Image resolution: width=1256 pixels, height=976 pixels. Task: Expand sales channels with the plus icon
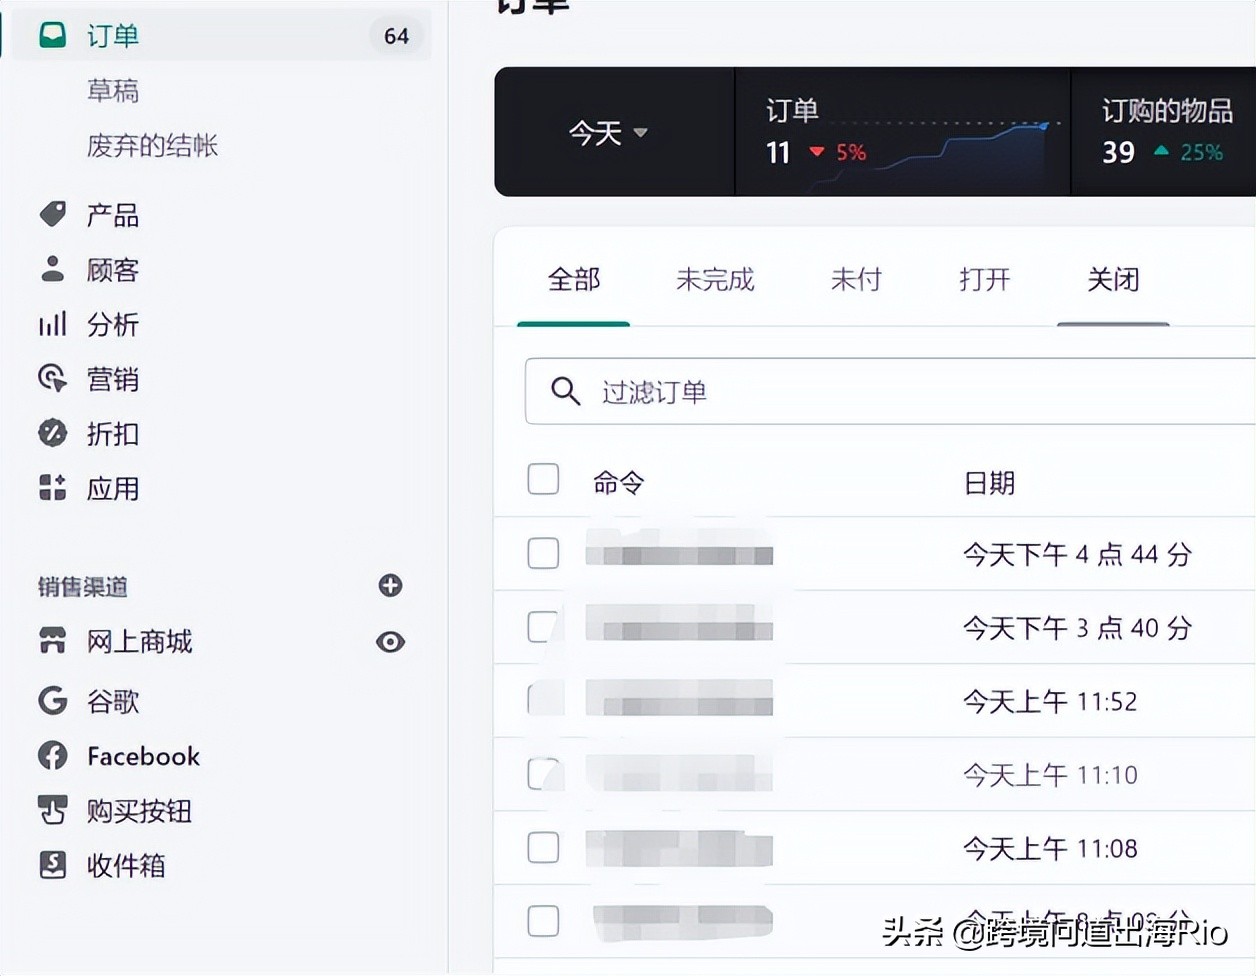coord(390,586)
